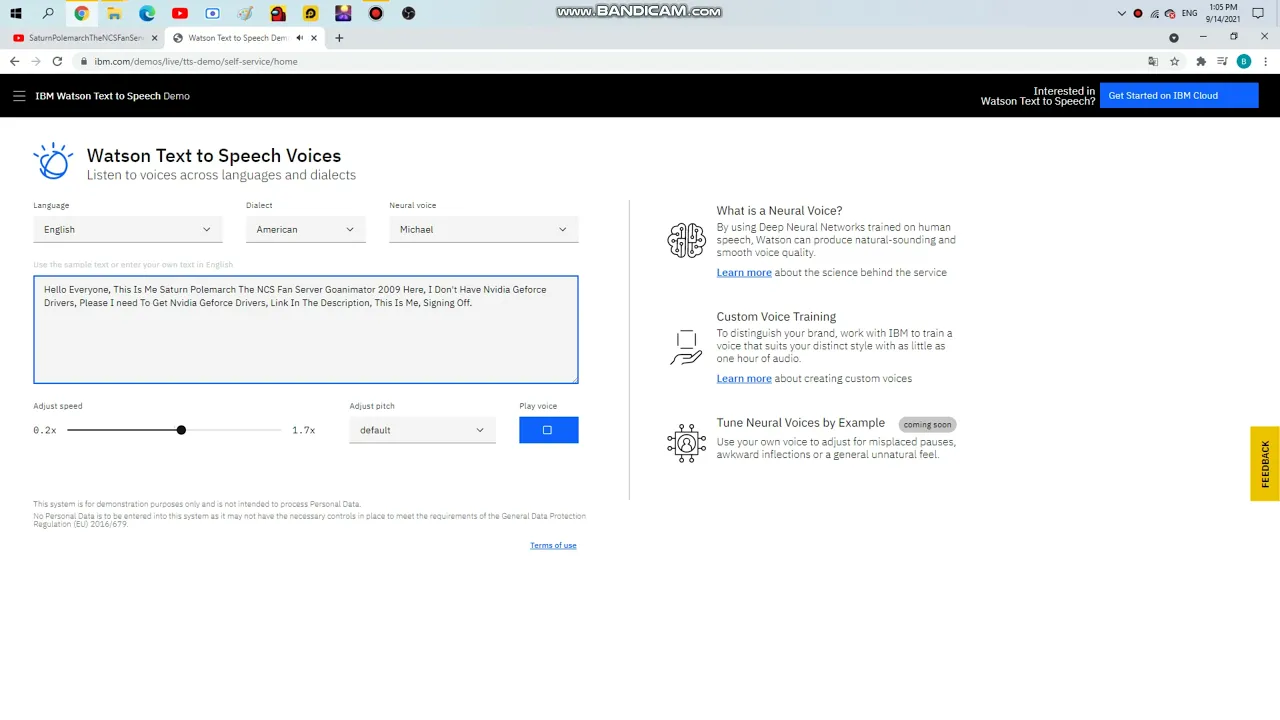
Task: Adjust the speed slider handle
Action: [x=181, y=430]
